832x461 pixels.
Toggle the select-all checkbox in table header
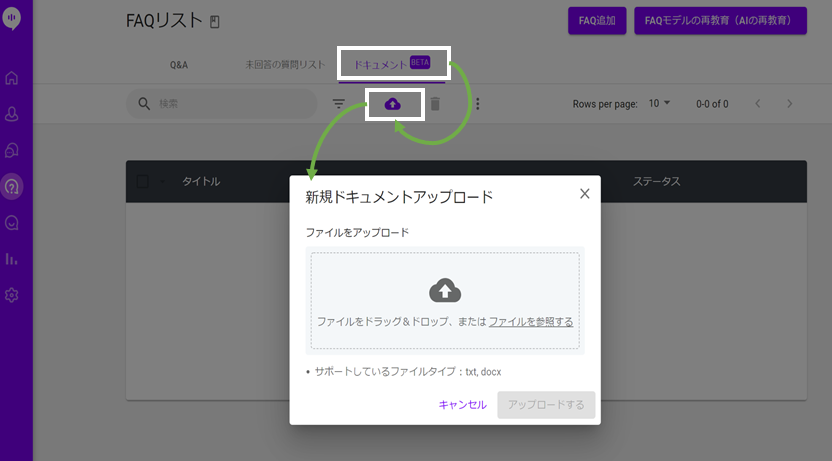coord(143,181)
